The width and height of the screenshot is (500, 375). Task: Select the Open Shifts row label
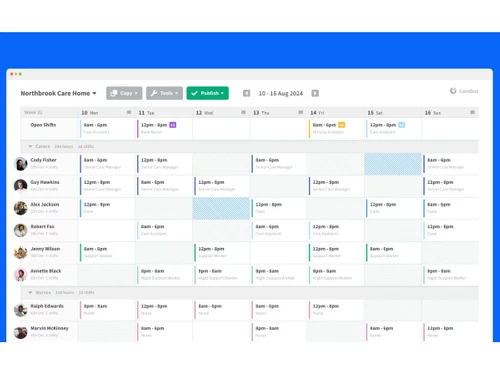point(43,125)
